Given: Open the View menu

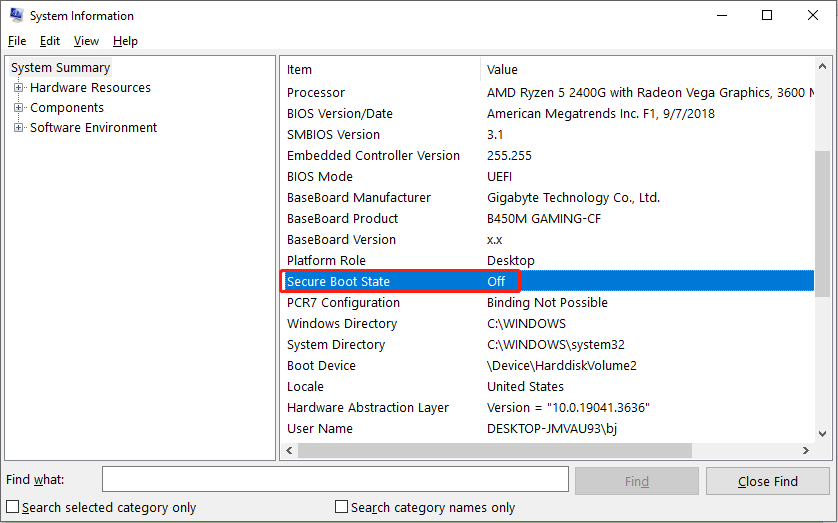Looking at the screenshot, I should (86, 41).
